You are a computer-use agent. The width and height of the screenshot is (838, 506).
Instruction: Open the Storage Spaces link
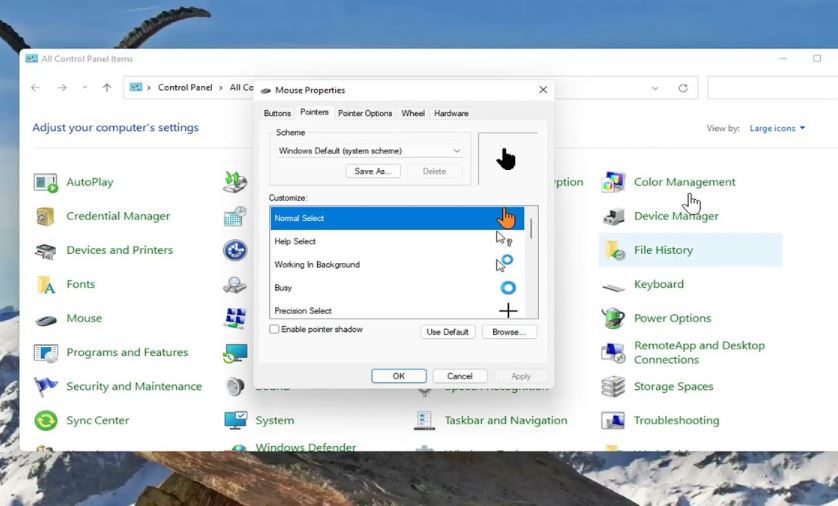(673, 386)
